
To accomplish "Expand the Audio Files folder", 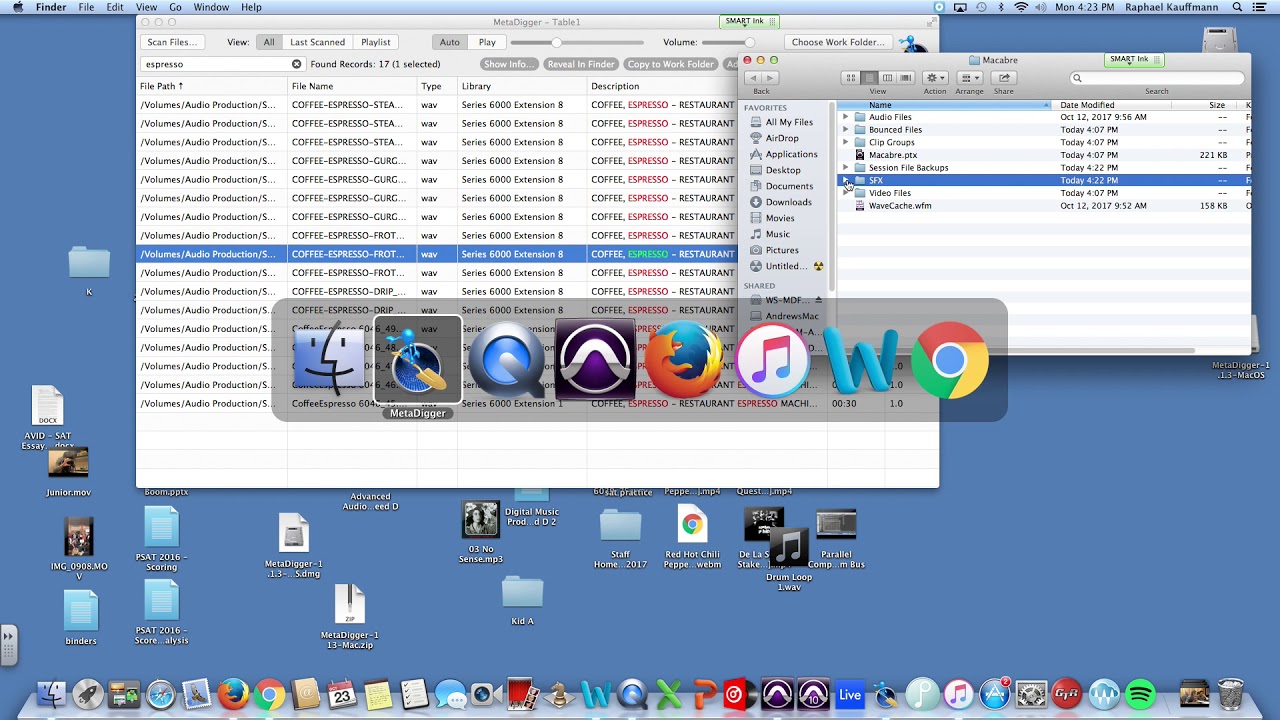I will tap(845, 117).
